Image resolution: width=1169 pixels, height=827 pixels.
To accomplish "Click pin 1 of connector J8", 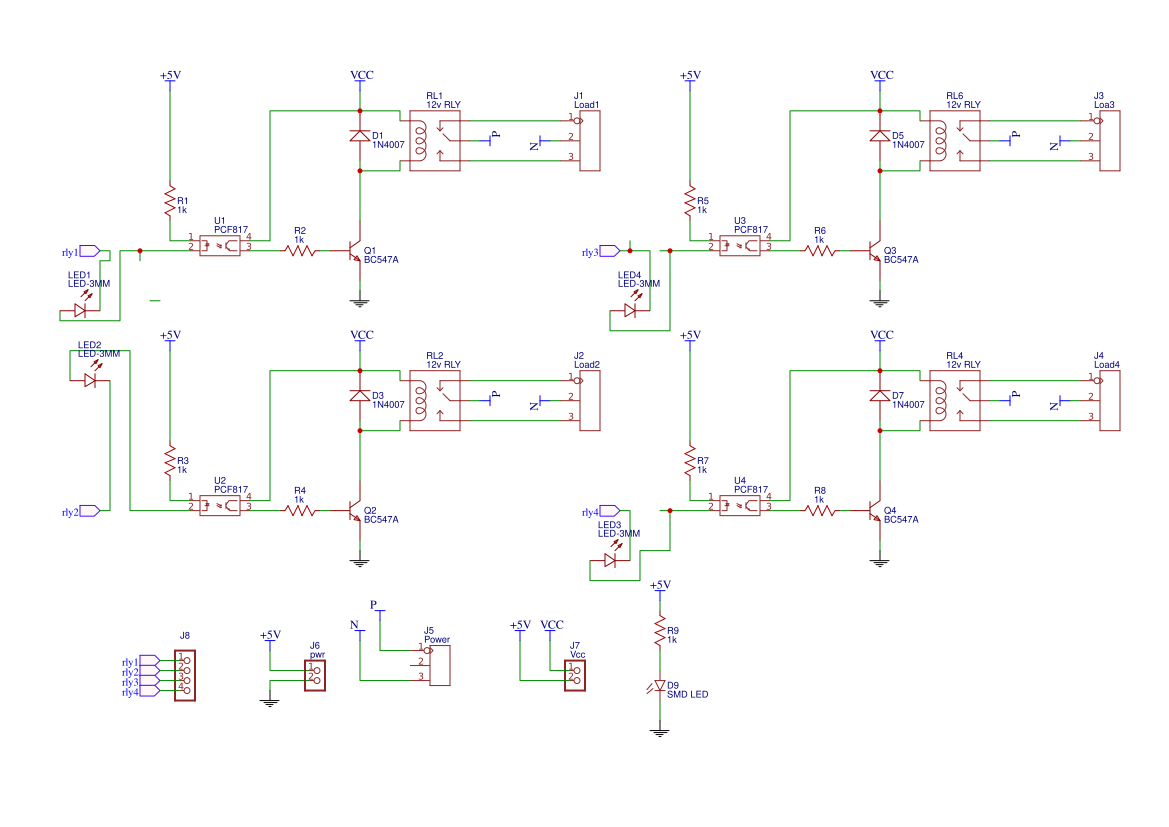I will pyautogui.click(x=187, y=660).
